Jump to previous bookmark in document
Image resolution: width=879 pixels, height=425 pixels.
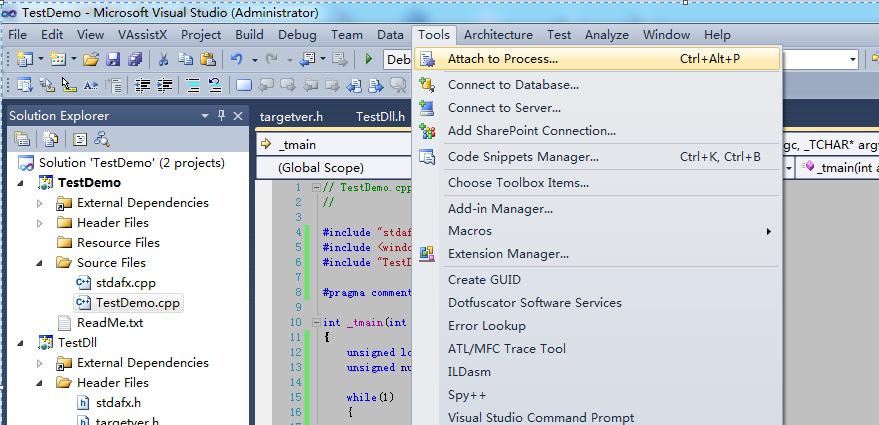coord(354,85)
